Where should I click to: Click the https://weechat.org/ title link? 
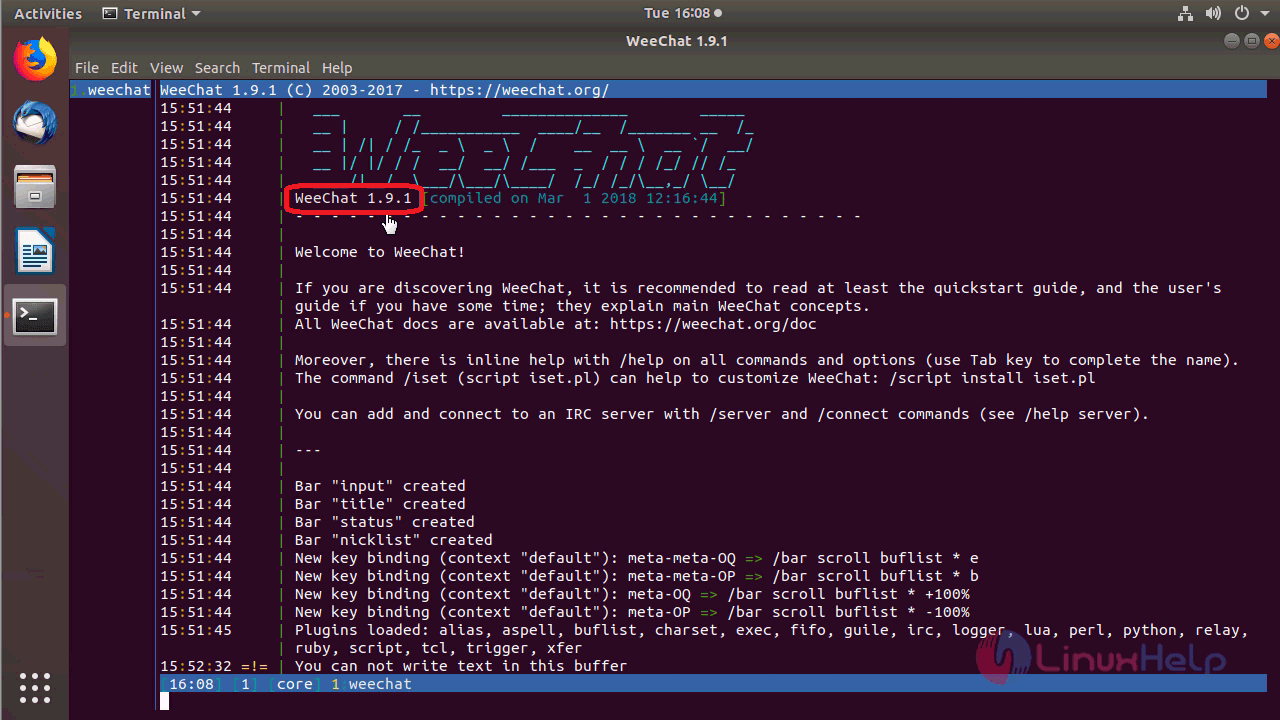(x=519, y=90)
